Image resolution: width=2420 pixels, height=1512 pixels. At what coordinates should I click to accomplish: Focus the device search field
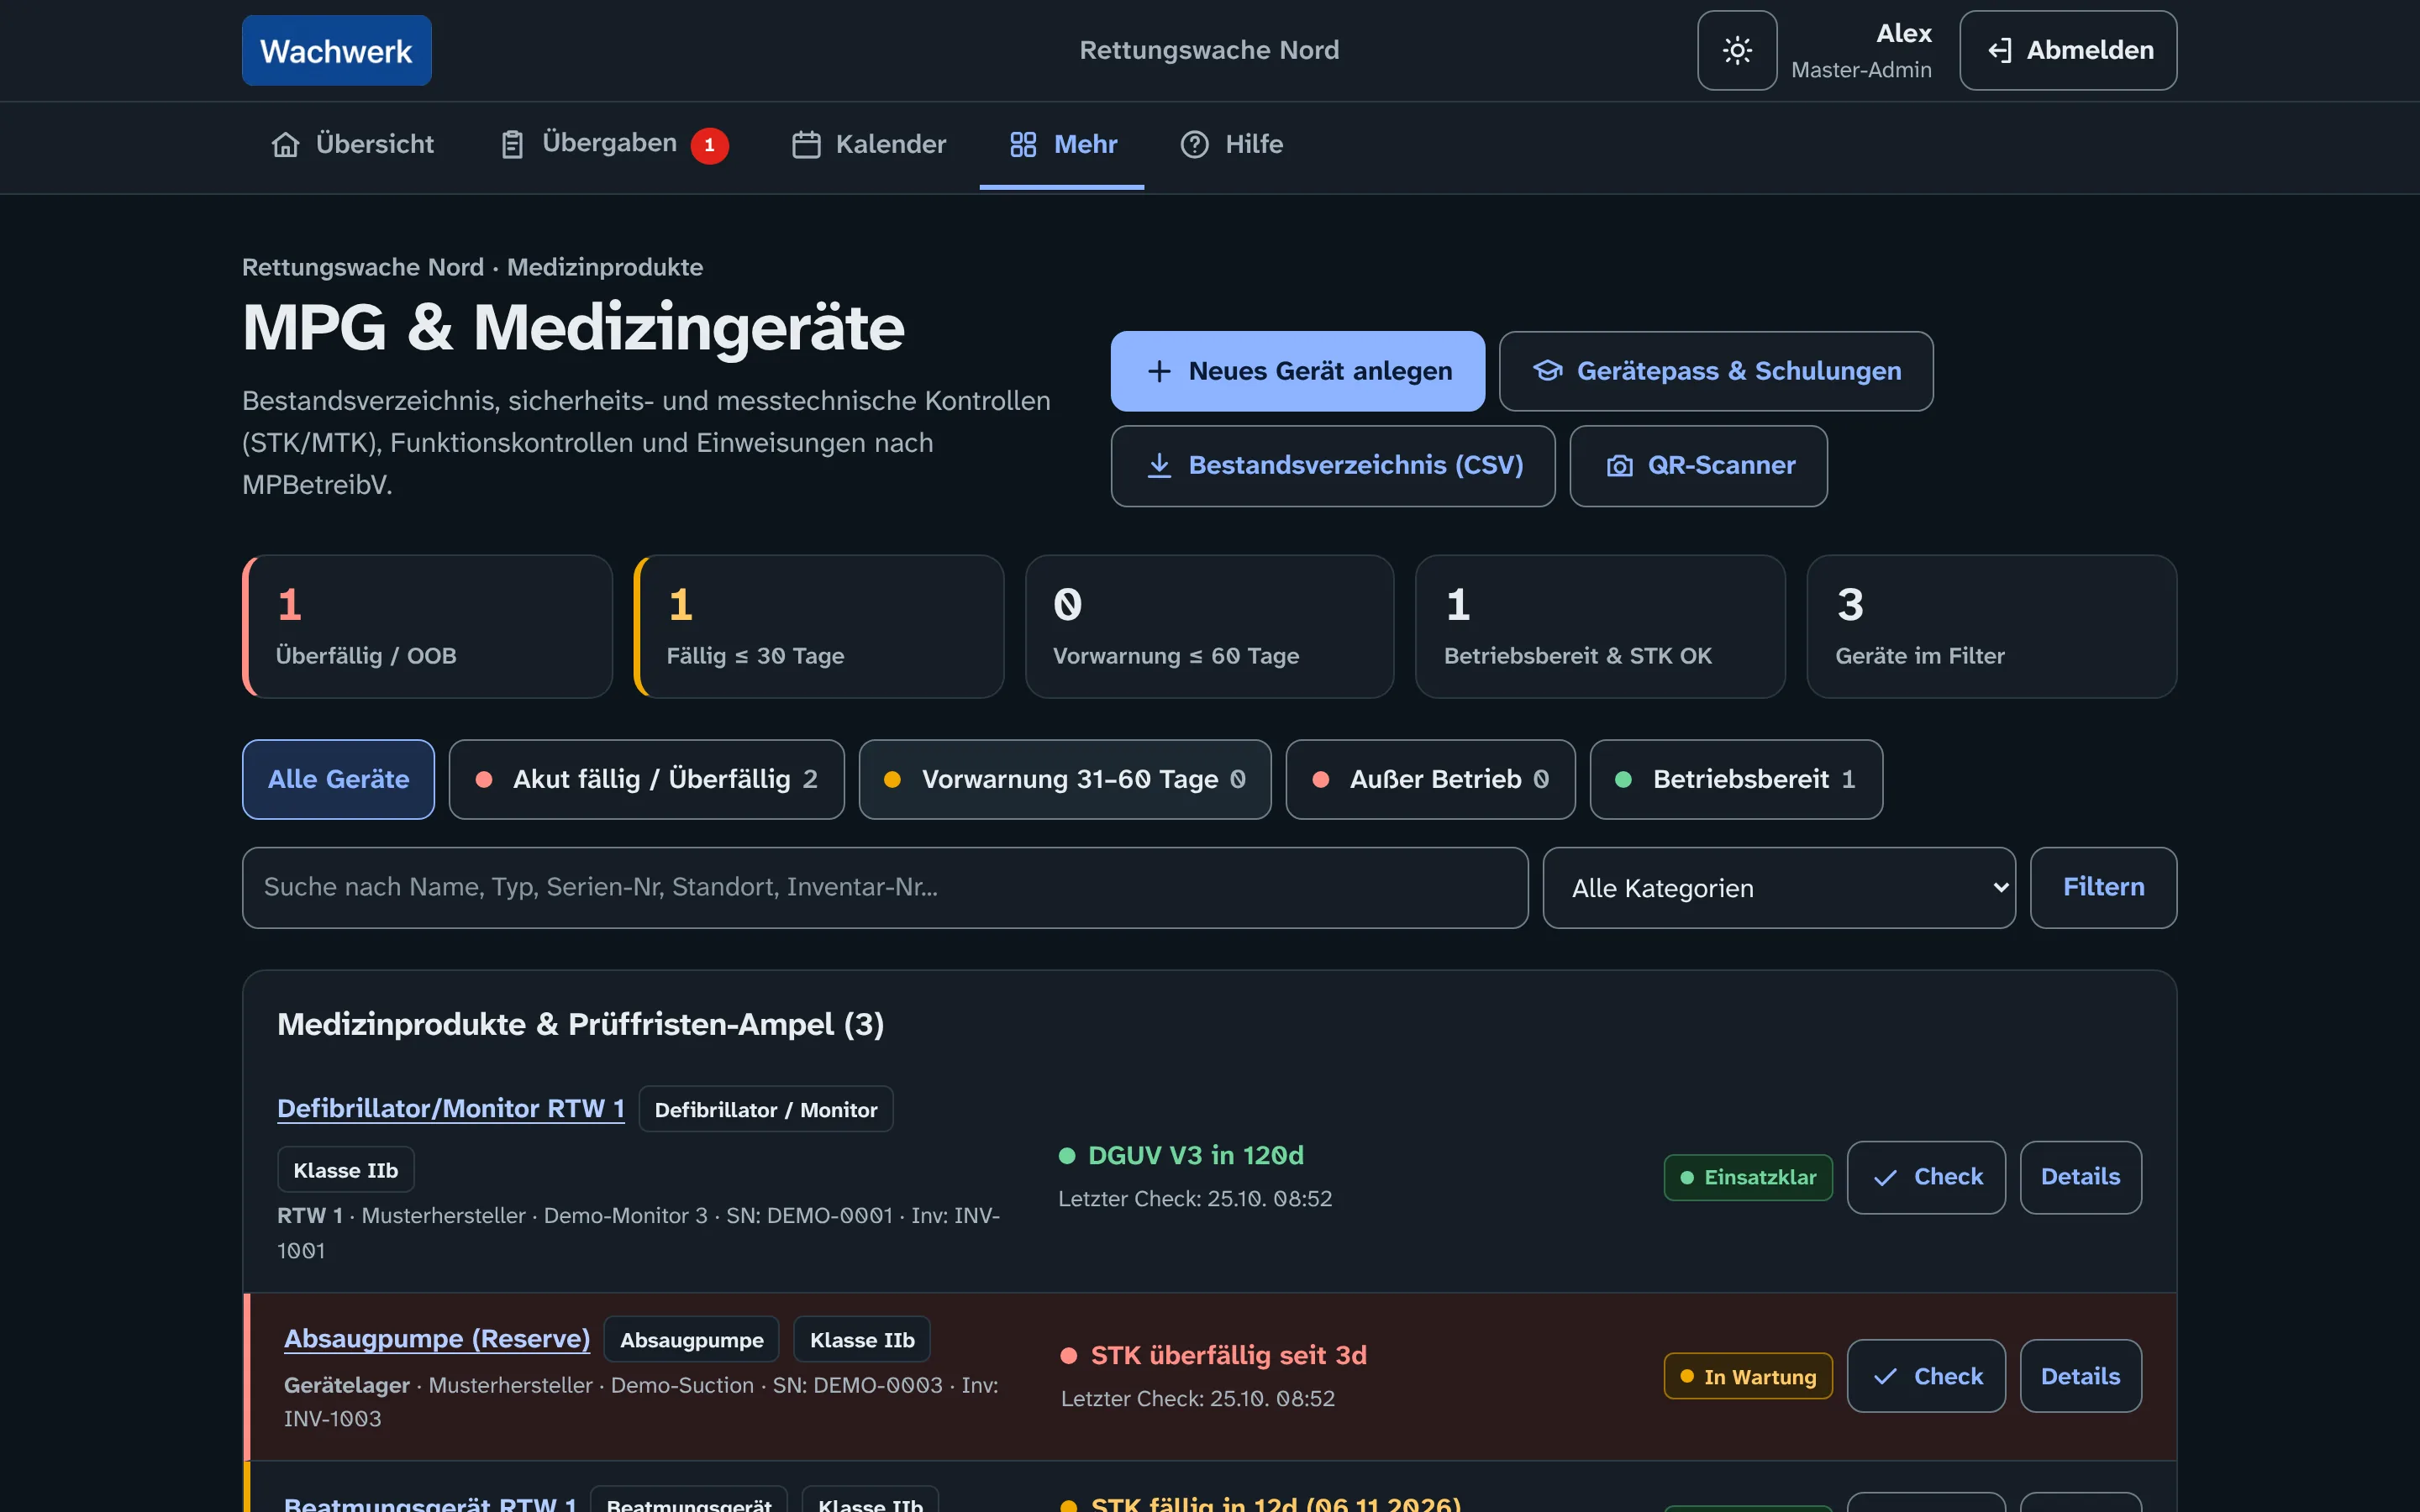pos(885,887)
